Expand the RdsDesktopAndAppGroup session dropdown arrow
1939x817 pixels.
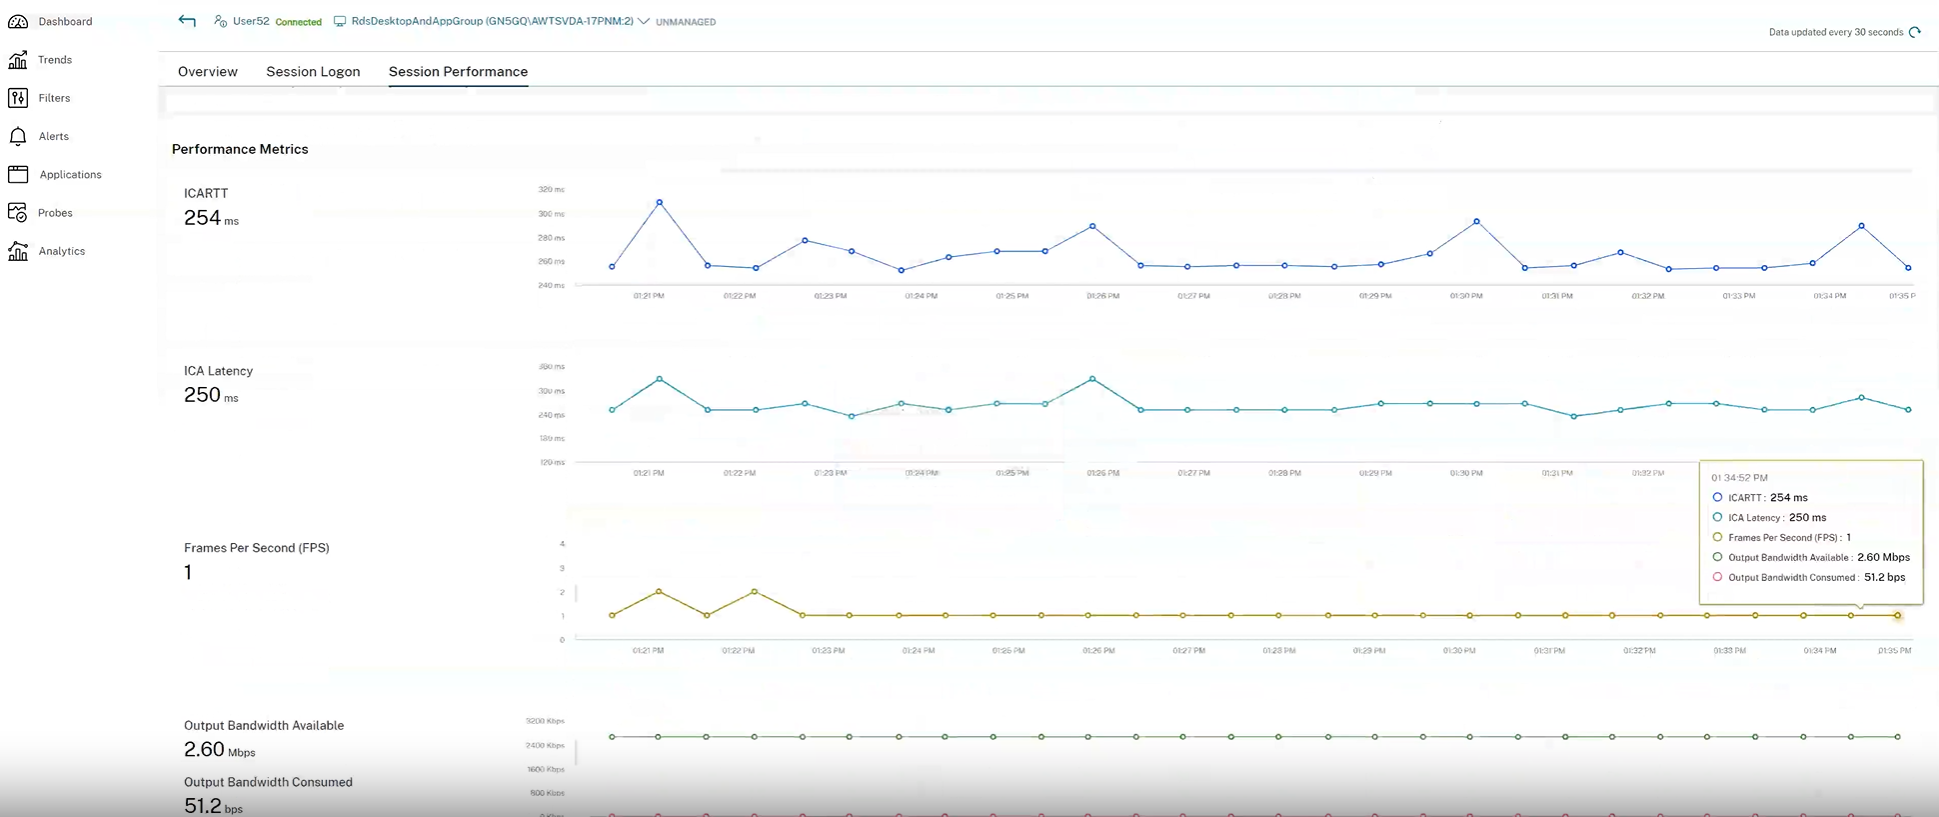644,21
